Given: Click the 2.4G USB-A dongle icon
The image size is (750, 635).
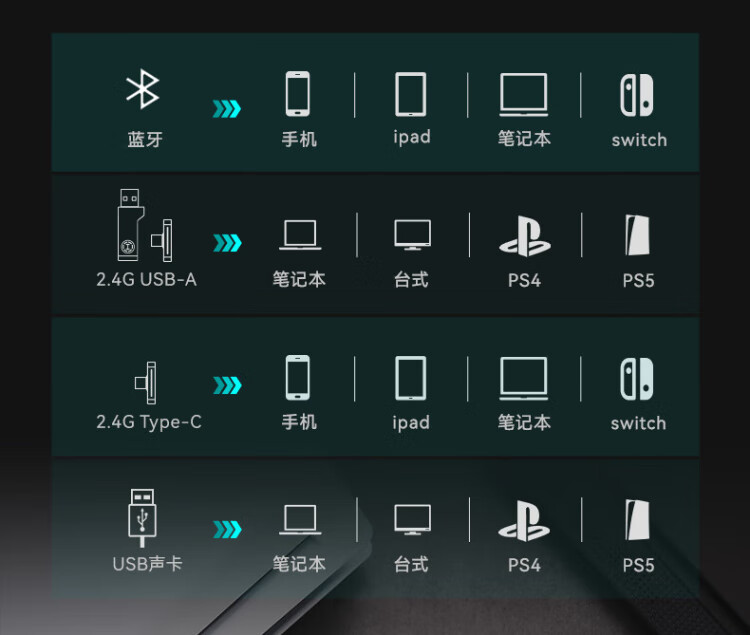Looking at the screenshot, I should pyautogui.click(x=144, y=225).
